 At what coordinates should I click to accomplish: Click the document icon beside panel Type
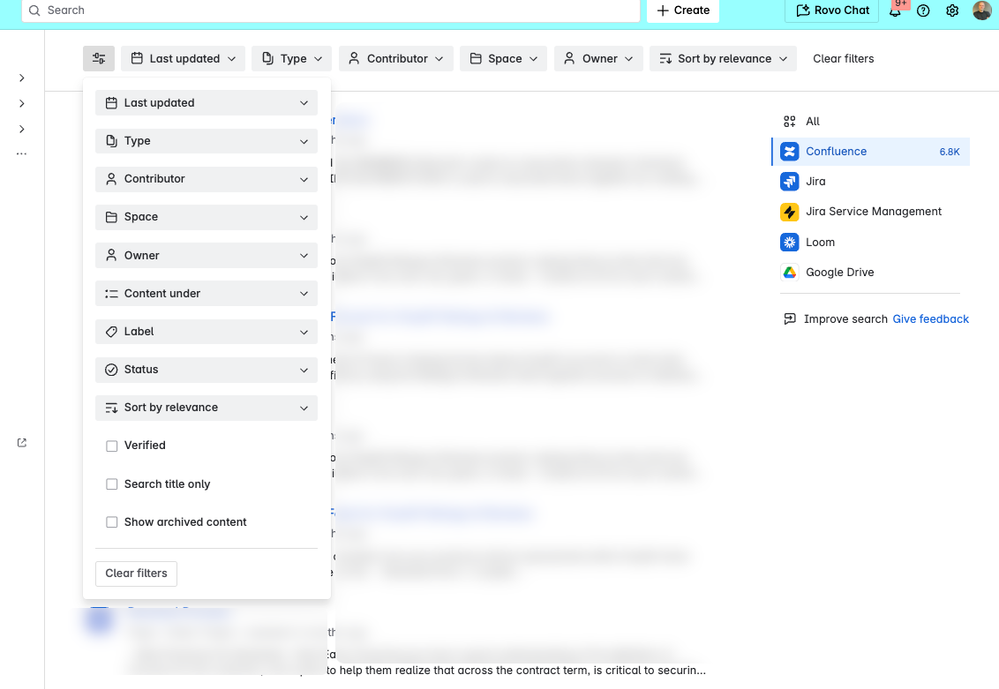coord(111,141)
